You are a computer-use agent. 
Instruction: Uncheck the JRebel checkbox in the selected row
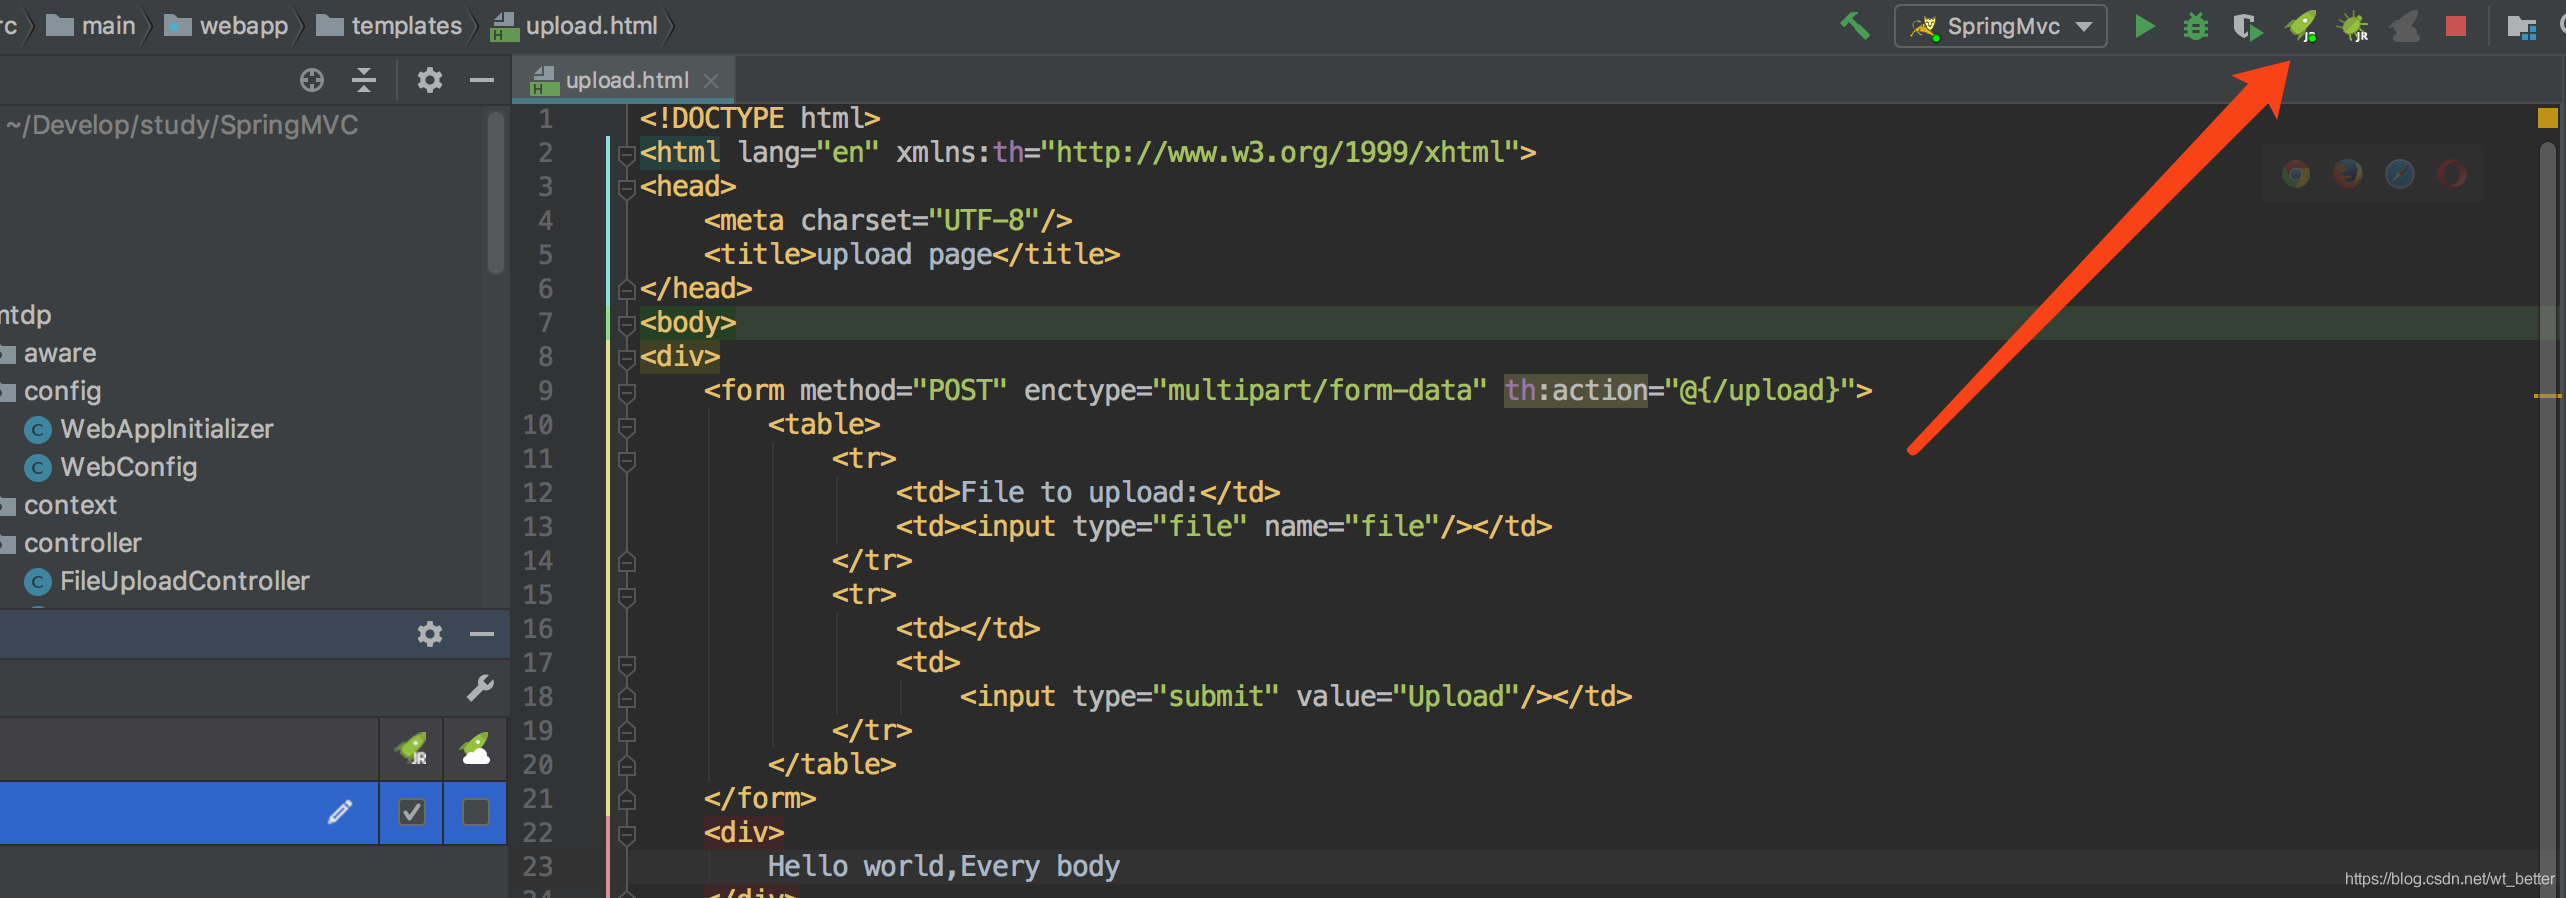pos(412,812)
